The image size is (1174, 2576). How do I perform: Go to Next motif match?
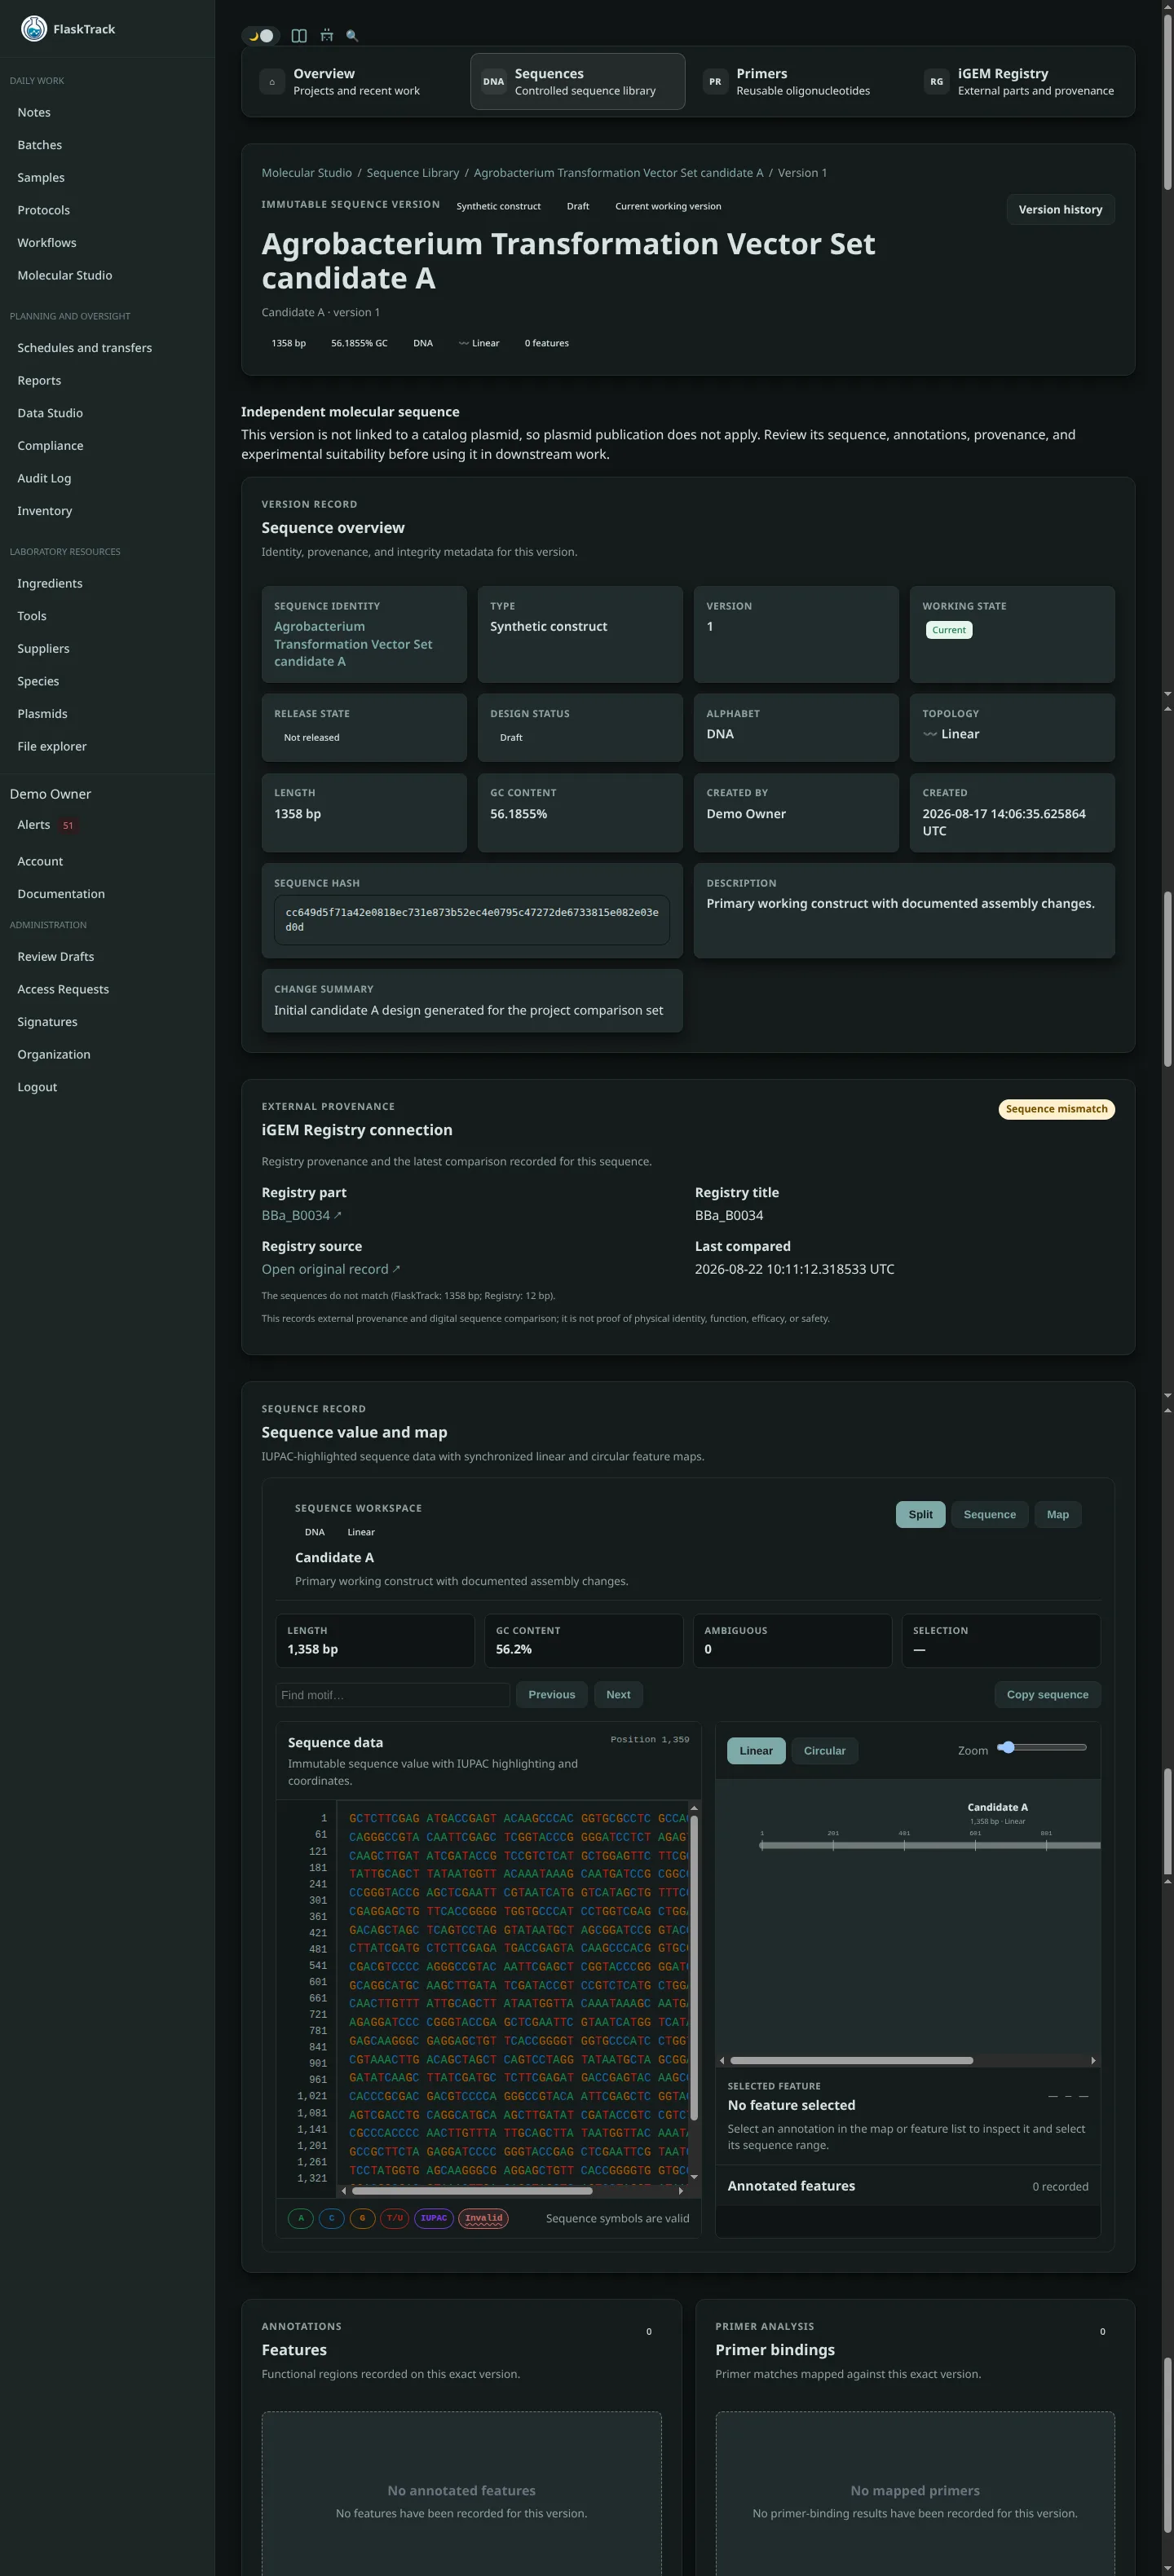coord(618,1695)
